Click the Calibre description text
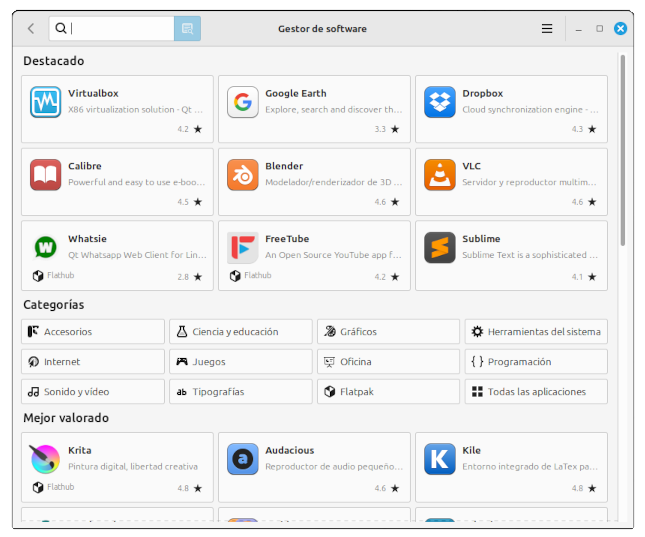645x537 pixels. tap(137, 182)
